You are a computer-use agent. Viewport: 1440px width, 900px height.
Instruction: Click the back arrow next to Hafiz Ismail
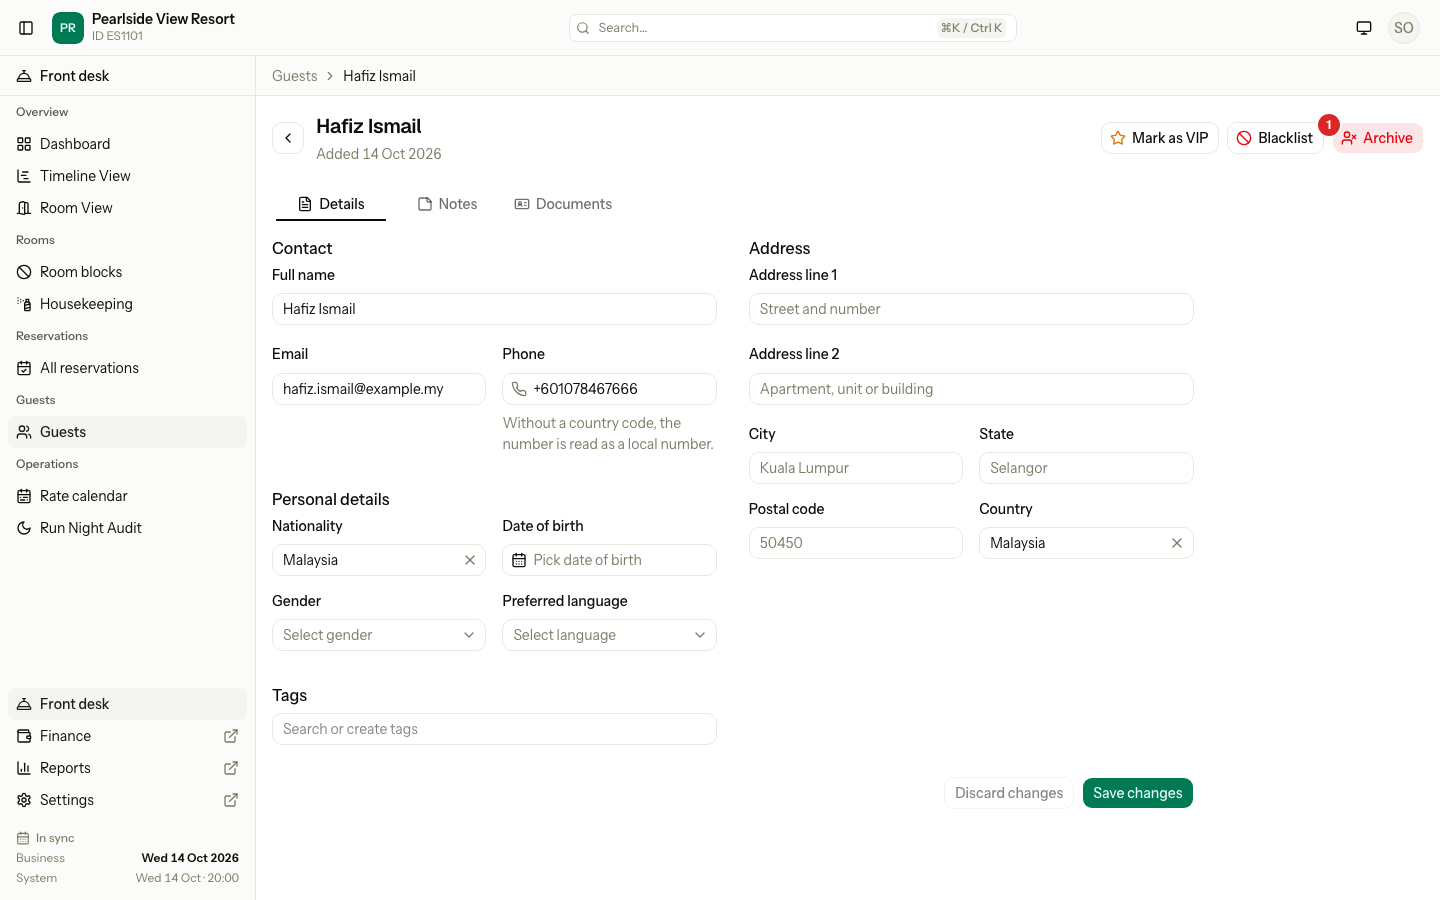(288, 138)
